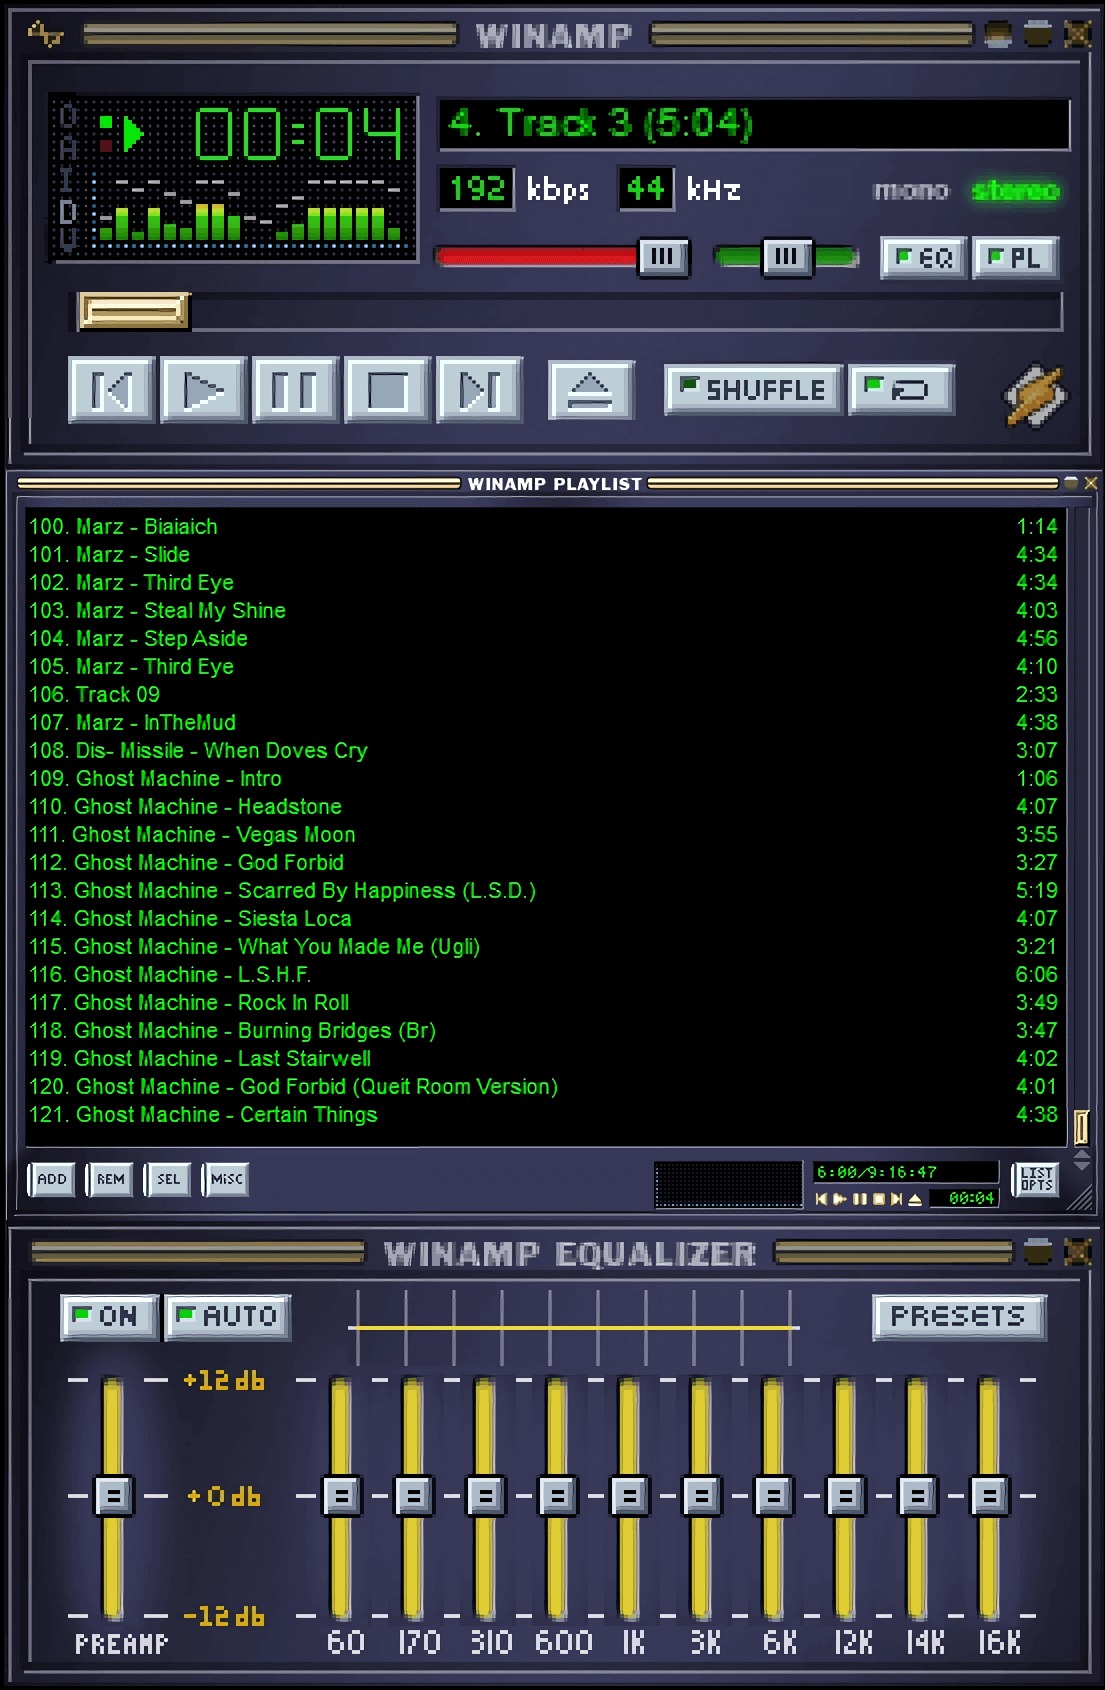1105x1690 pixels.
Task: Open the playlist ADD menu
Action: 51,1179
